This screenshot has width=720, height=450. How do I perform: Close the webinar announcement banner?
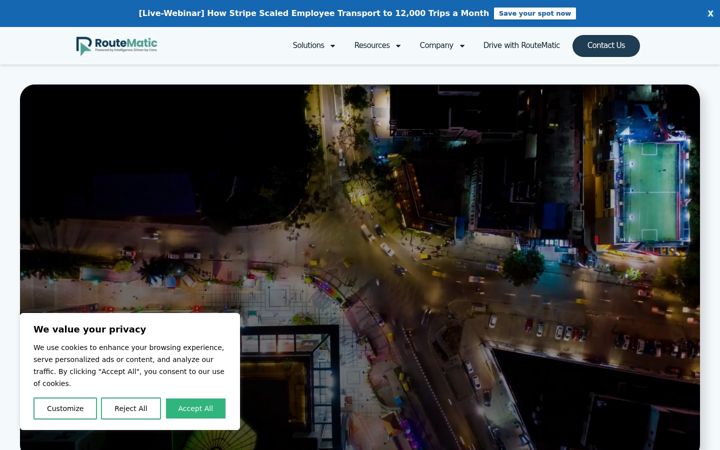point(710,14)
